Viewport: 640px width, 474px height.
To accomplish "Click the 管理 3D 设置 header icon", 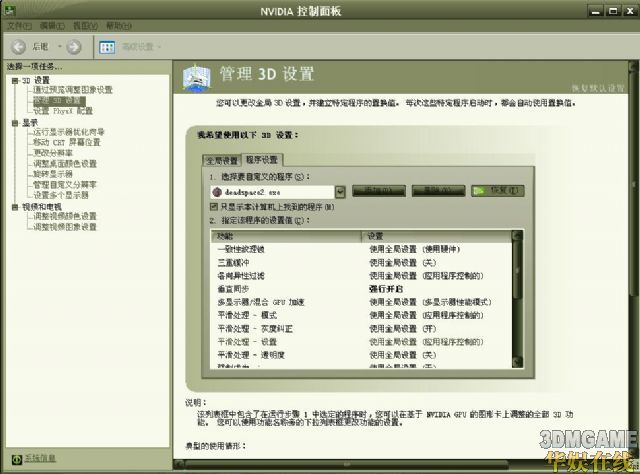I will 197,78.
